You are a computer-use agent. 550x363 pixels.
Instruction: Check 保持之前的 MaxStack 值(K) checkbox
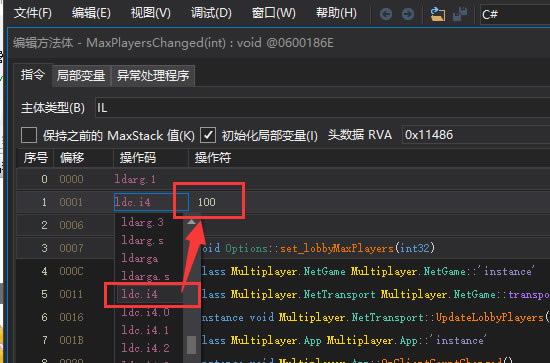point(29,135)
